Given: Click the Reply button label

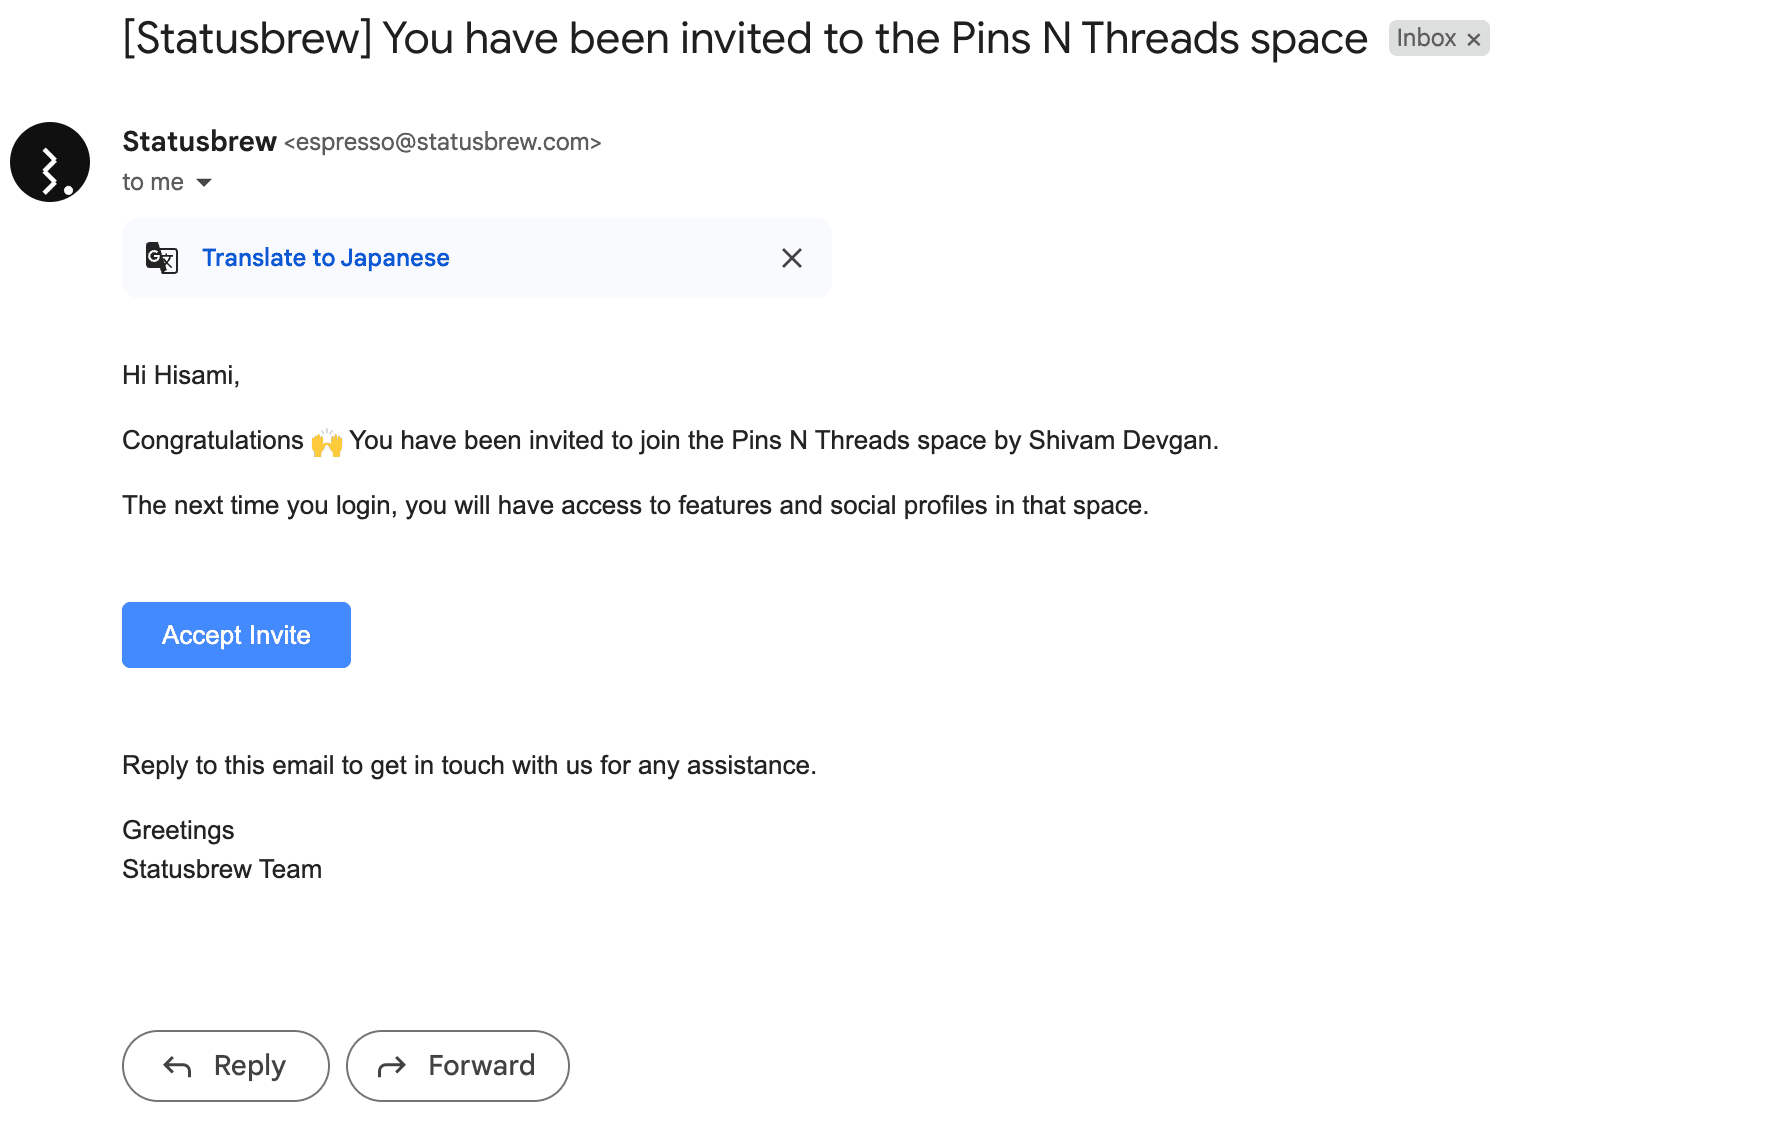Looking at the screenshot, I should pos(249,1066).
